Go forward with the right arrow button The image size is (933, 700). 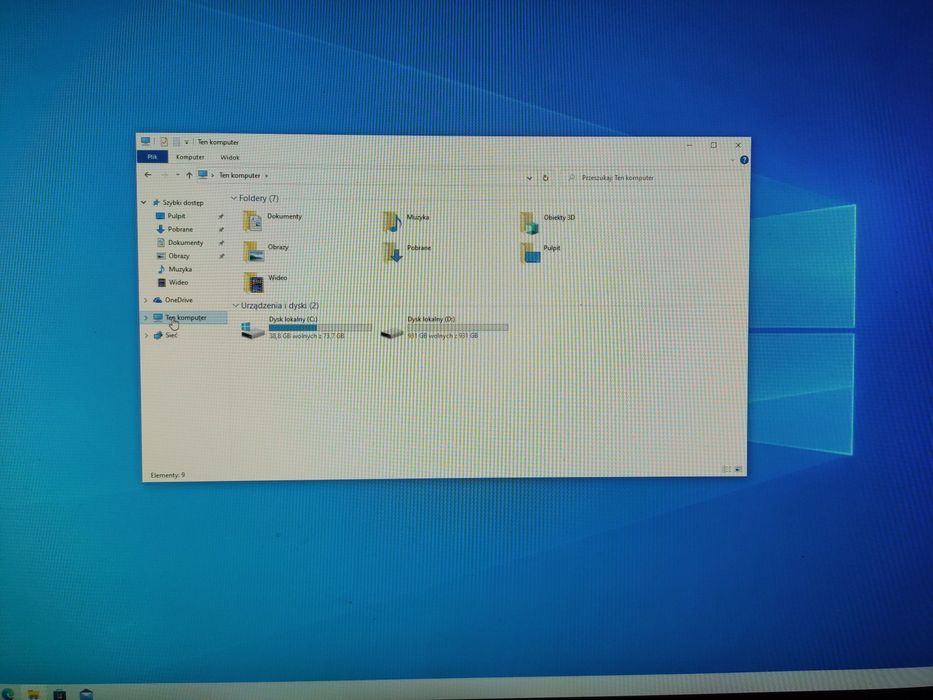coord(165,175)
